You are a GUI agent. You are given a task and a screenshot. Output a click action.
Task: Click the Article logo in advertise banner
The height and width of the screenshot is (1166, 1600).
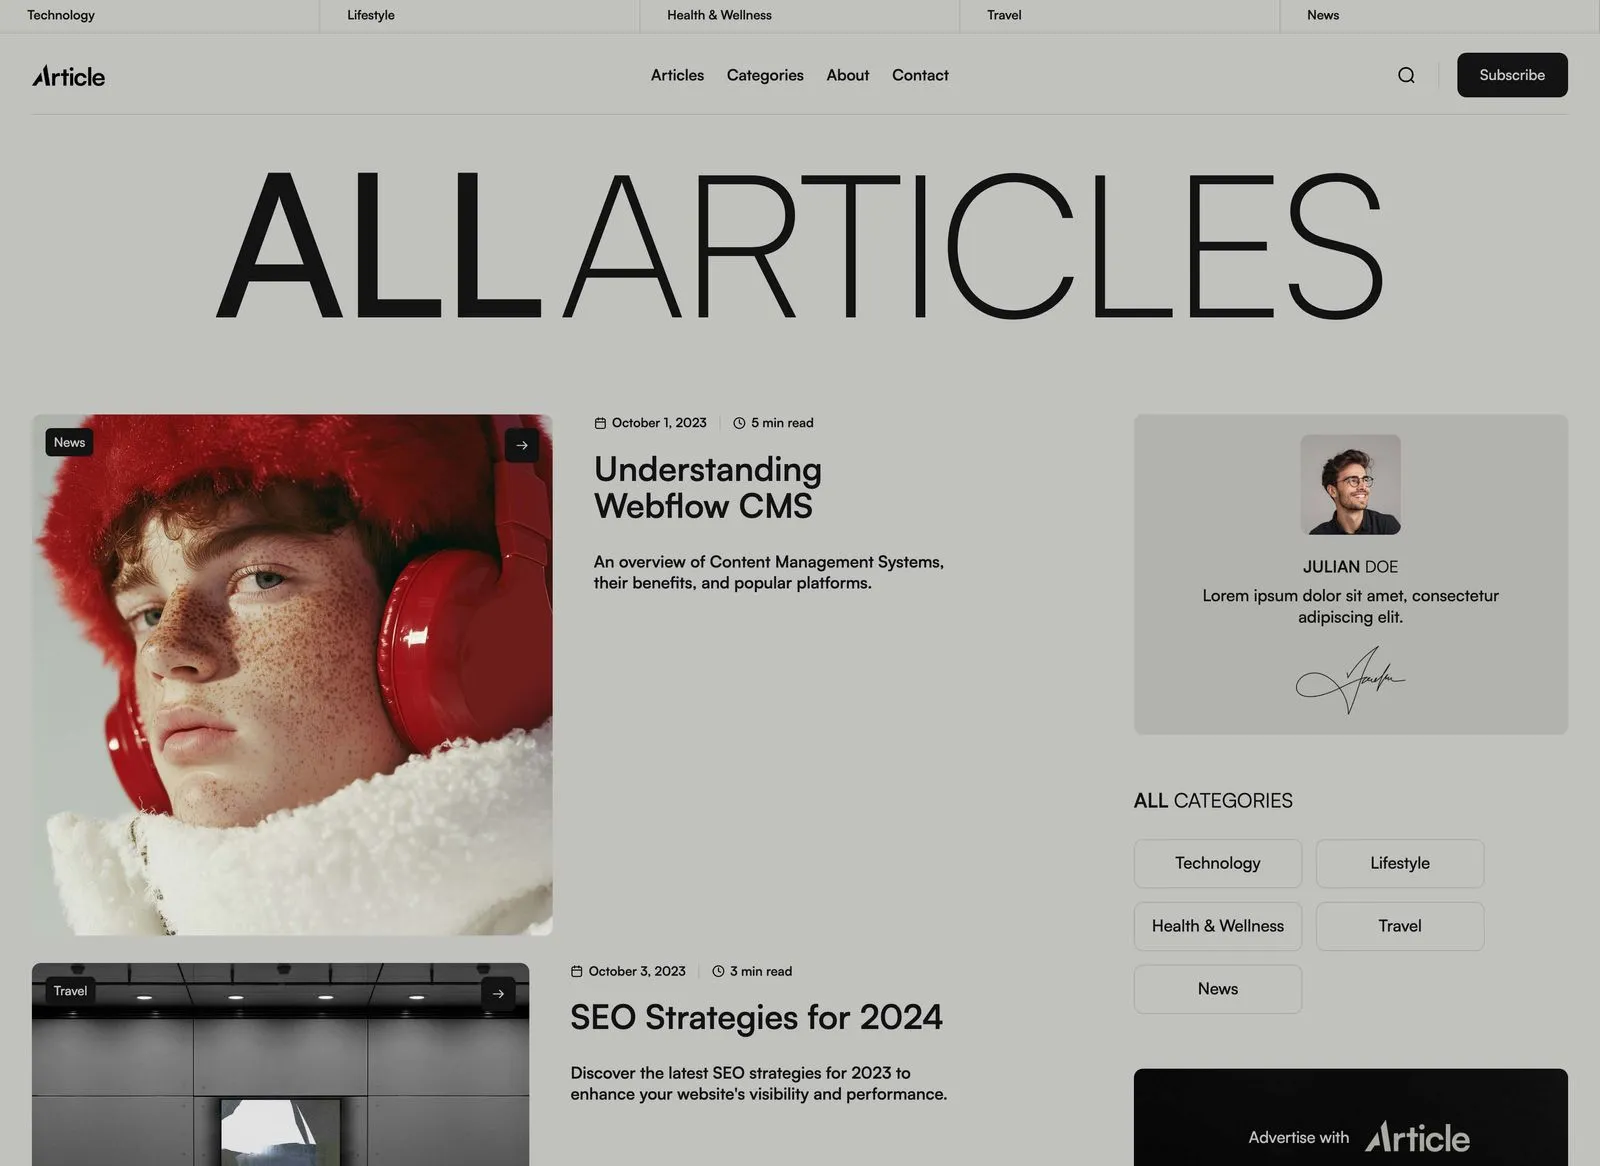point(1417,1137)
